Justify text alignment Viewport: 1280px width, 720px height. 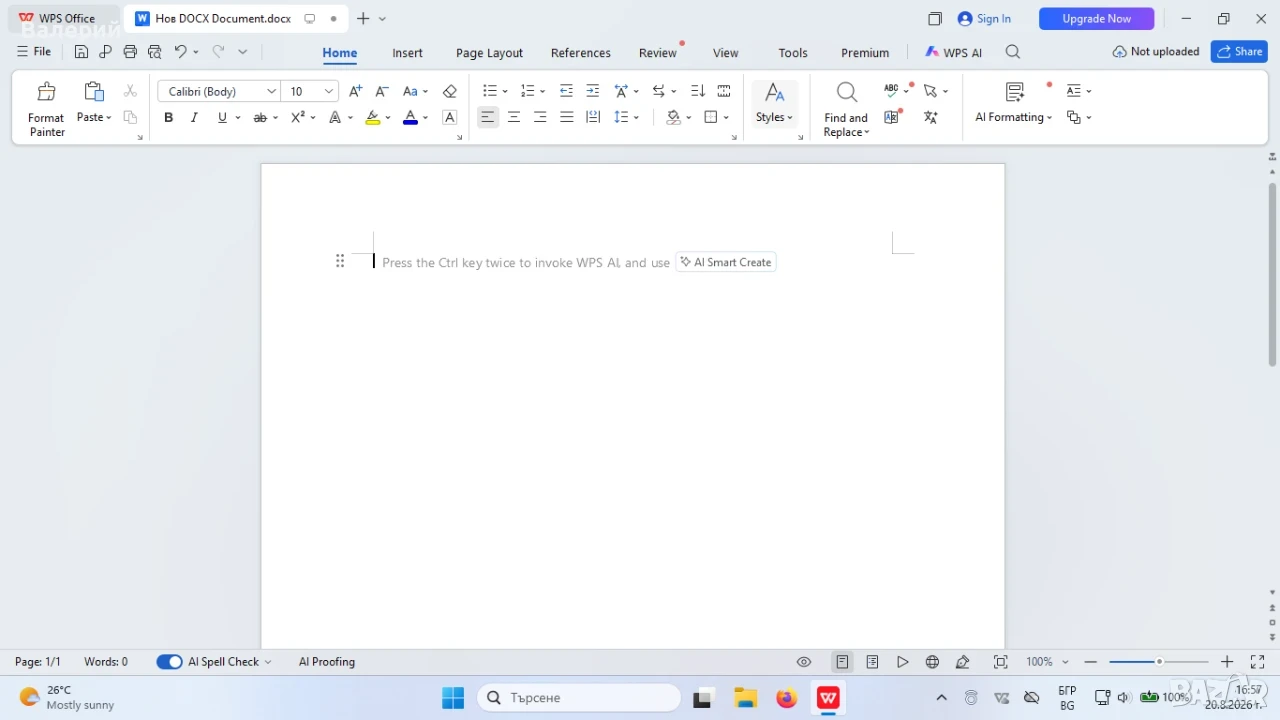click(567, 118)
